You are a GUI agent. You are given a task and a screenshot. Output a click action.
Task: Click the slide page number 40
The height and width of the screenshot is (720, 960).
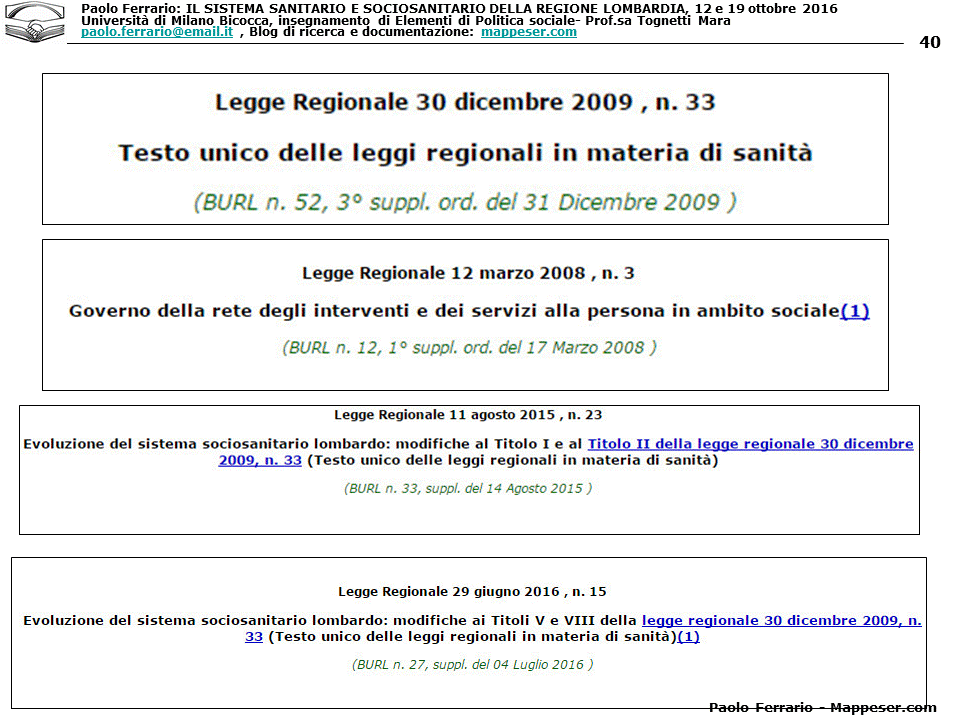tap(929, 42)
